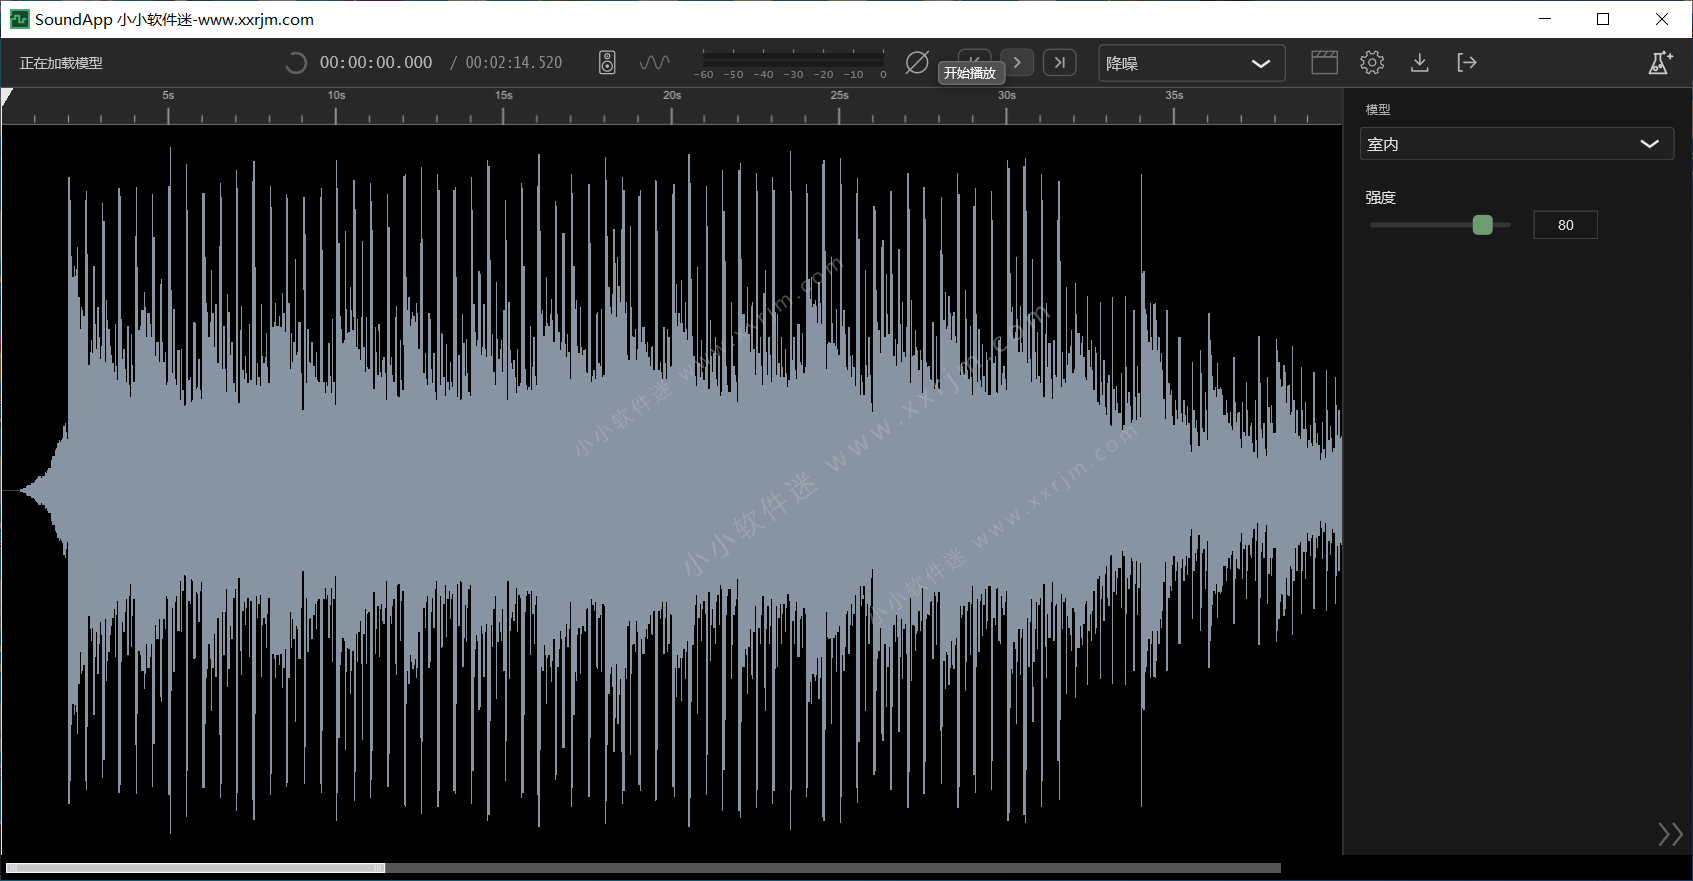Click the 正在加载模型 status text
The image size is (1693, 881).
pos(61,63)
